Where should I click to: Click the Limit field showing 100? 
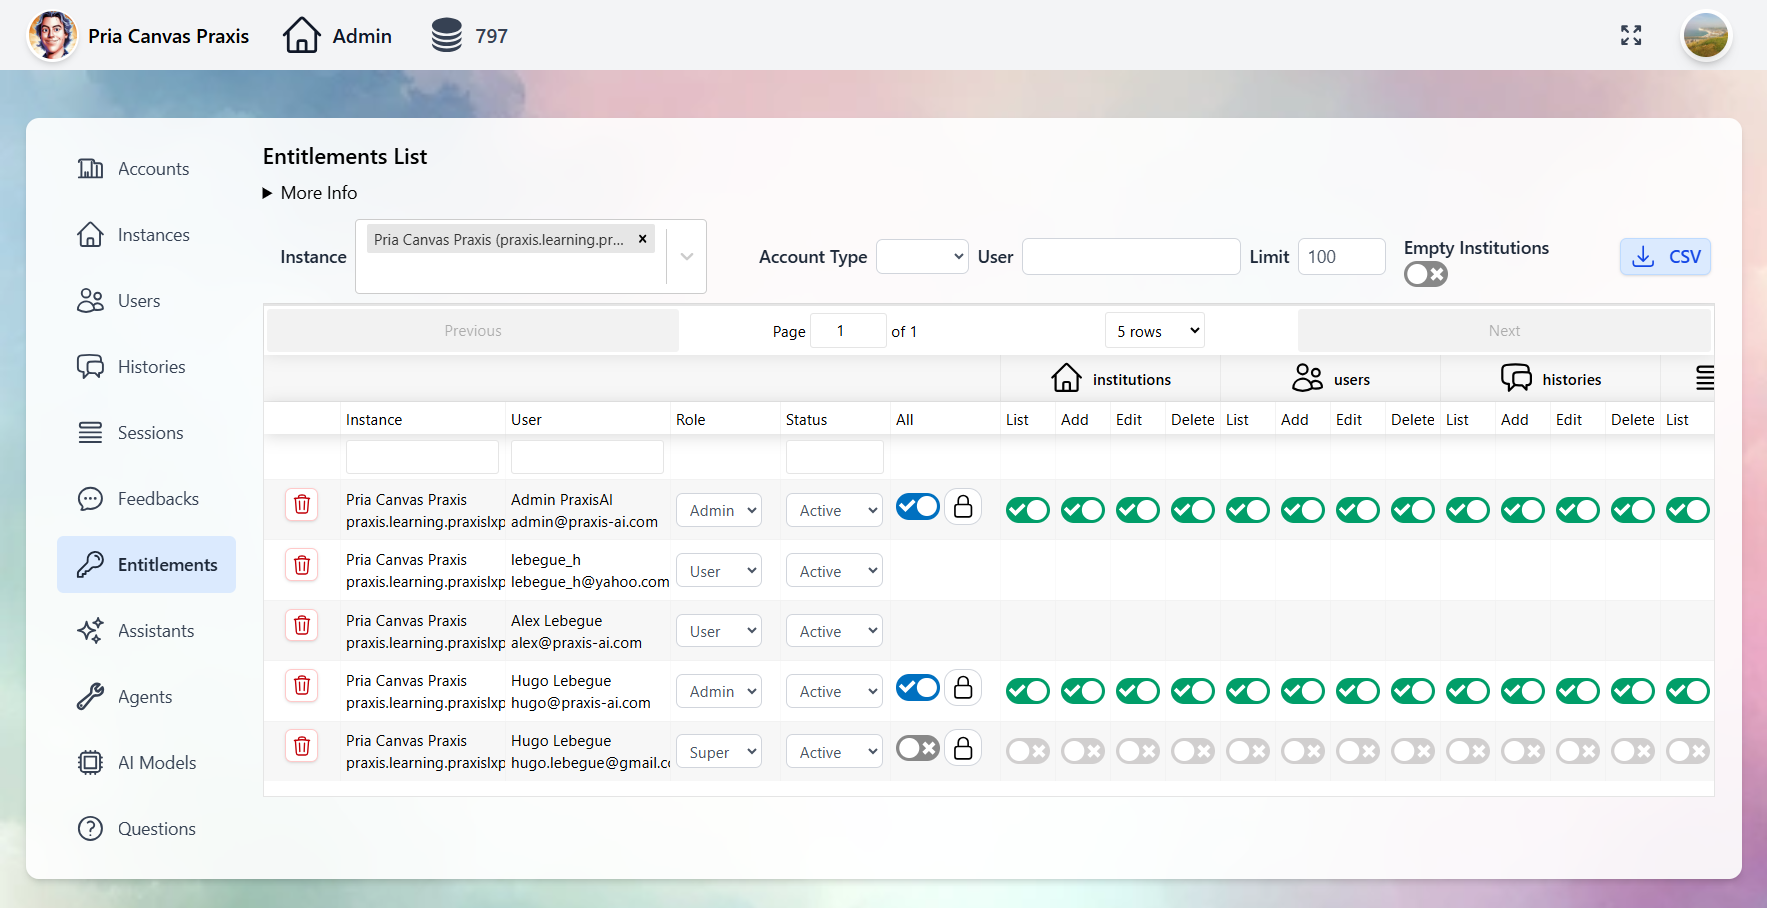point(1341,257)
